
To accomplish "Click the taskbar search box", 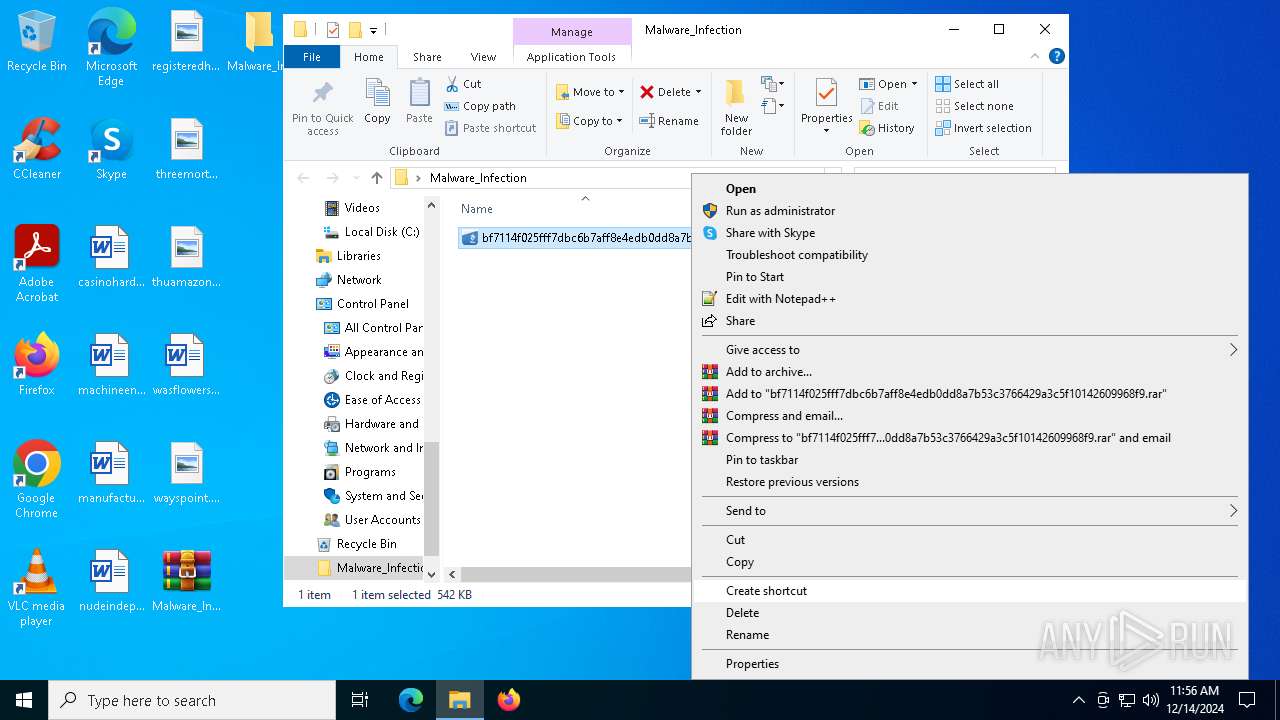I will click(192, 700).
